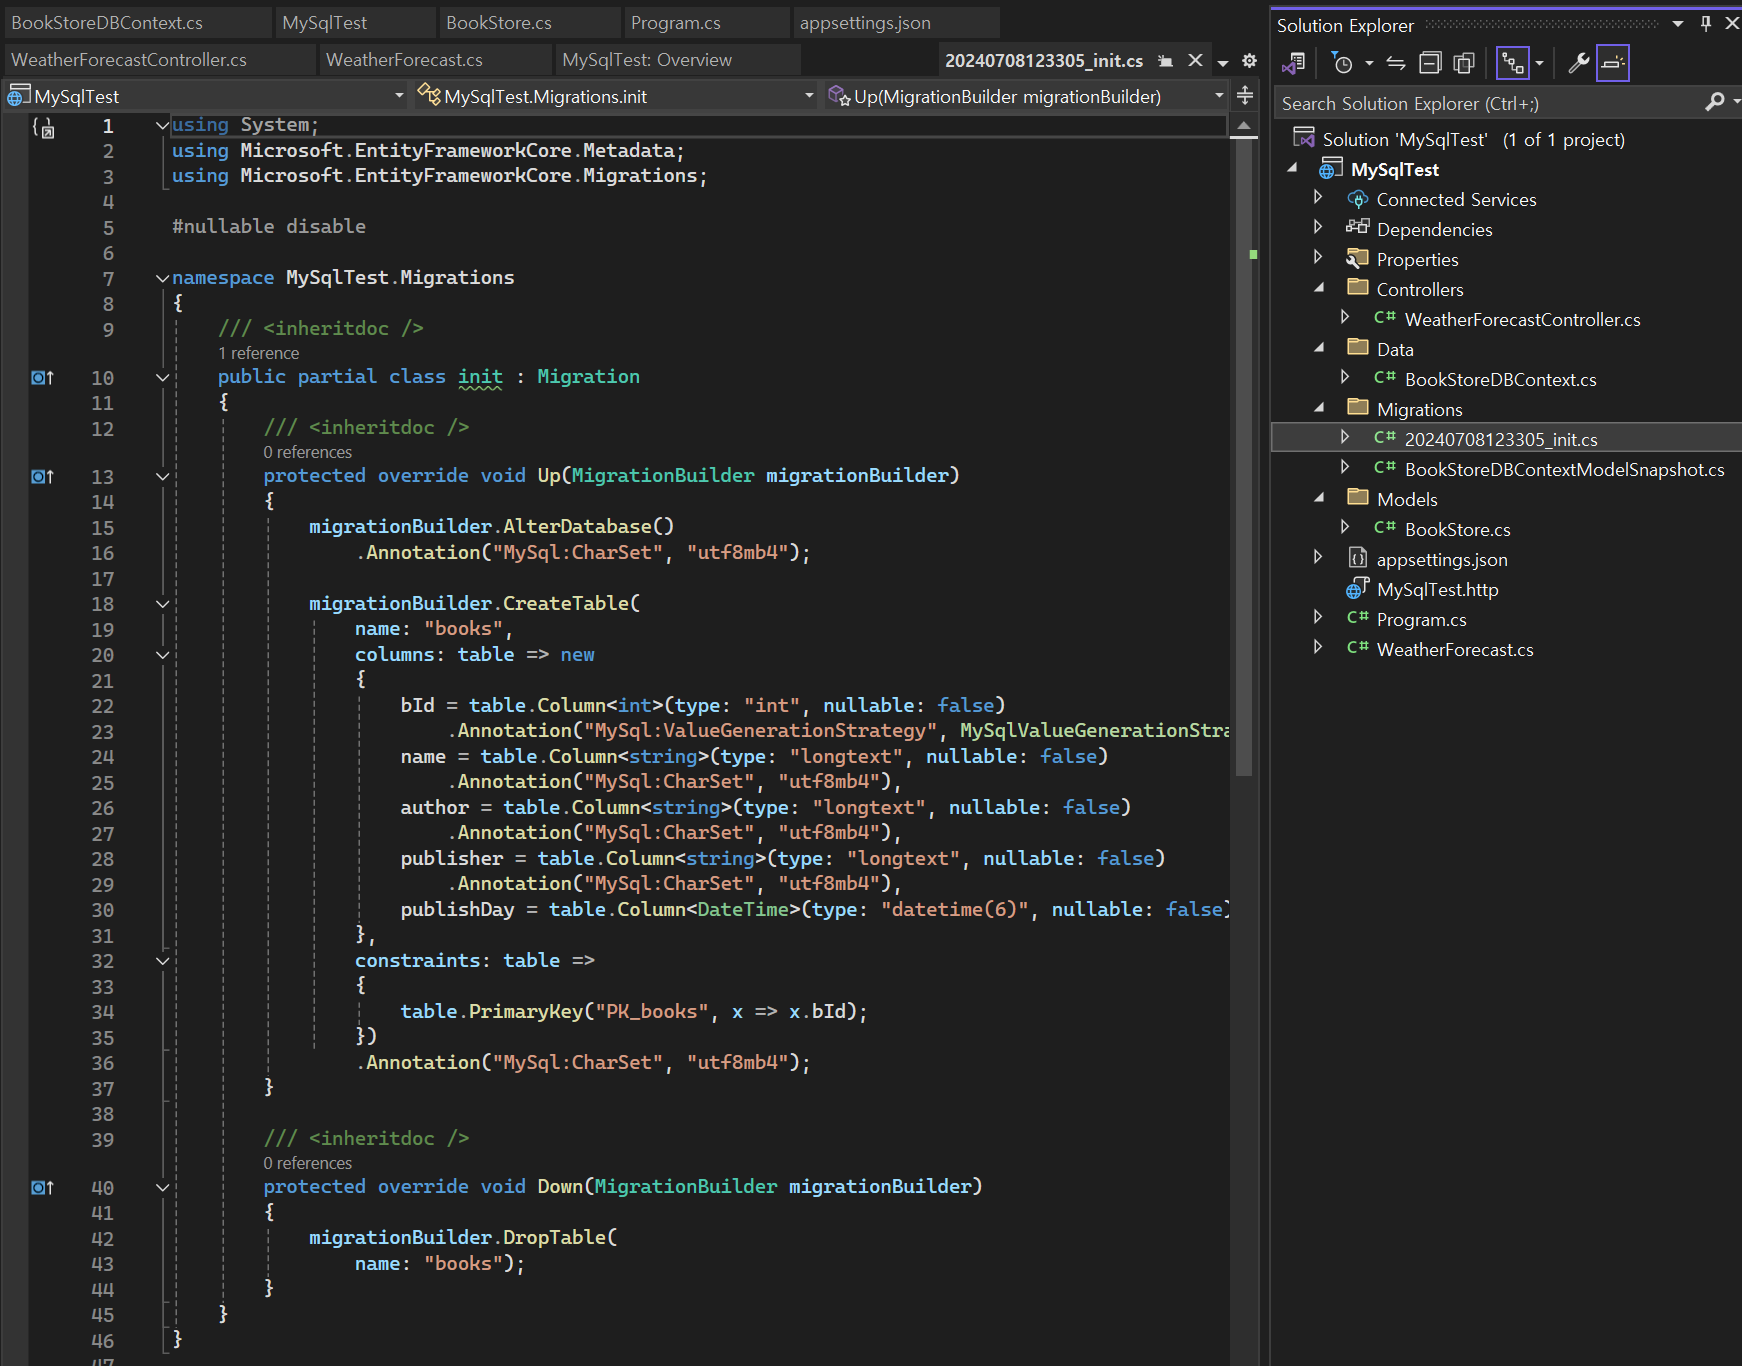Collapse the Controllers folder

1319,288
